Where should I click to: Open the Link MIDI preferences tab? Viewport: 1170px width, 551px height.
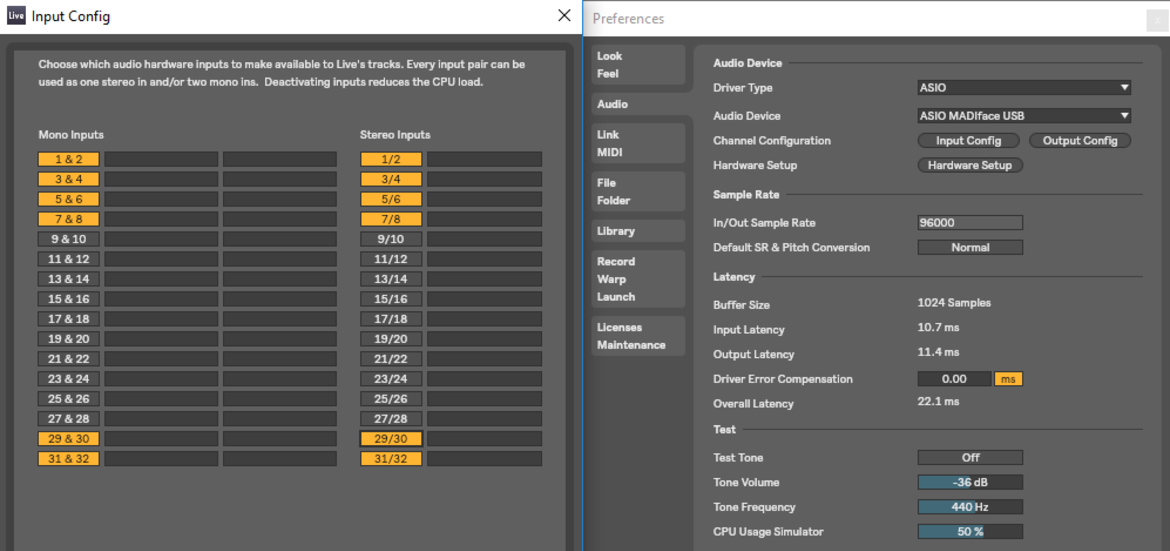[x=638, y=143]
